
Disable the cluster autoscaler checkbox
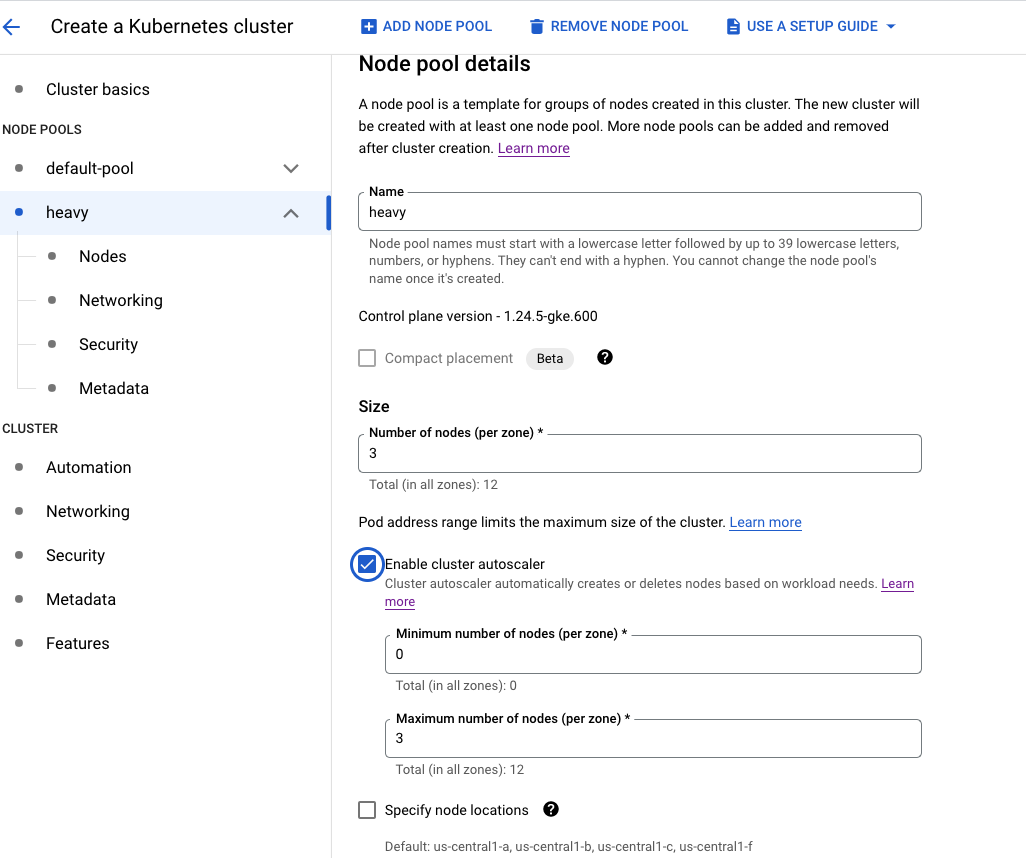point(367,565)
